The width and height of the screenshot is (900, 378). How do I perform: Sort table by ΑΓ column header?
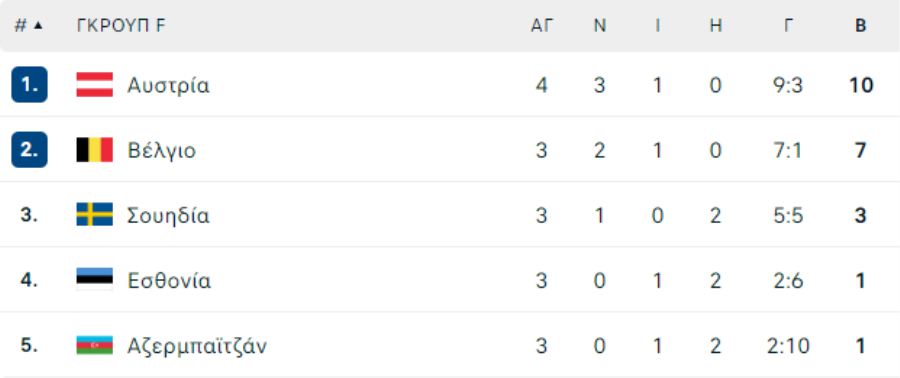point(541,26)
